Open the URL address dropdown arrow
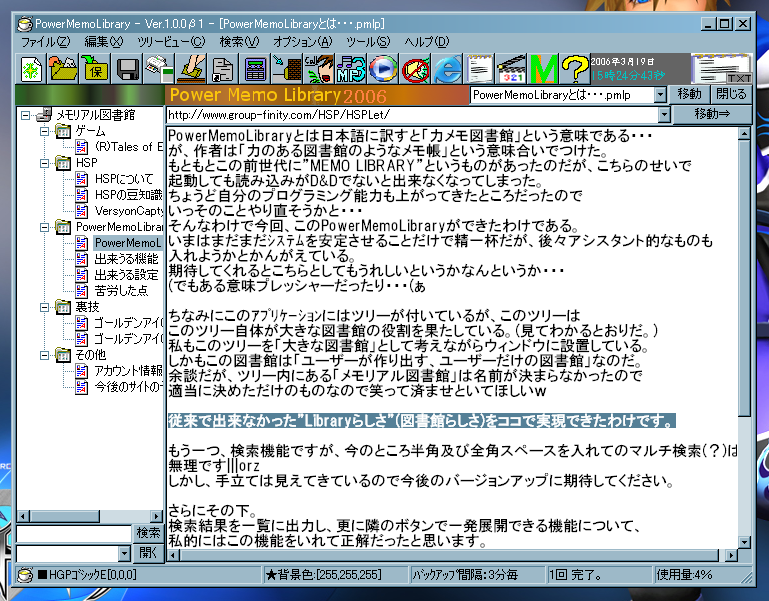 click(664, 115)
